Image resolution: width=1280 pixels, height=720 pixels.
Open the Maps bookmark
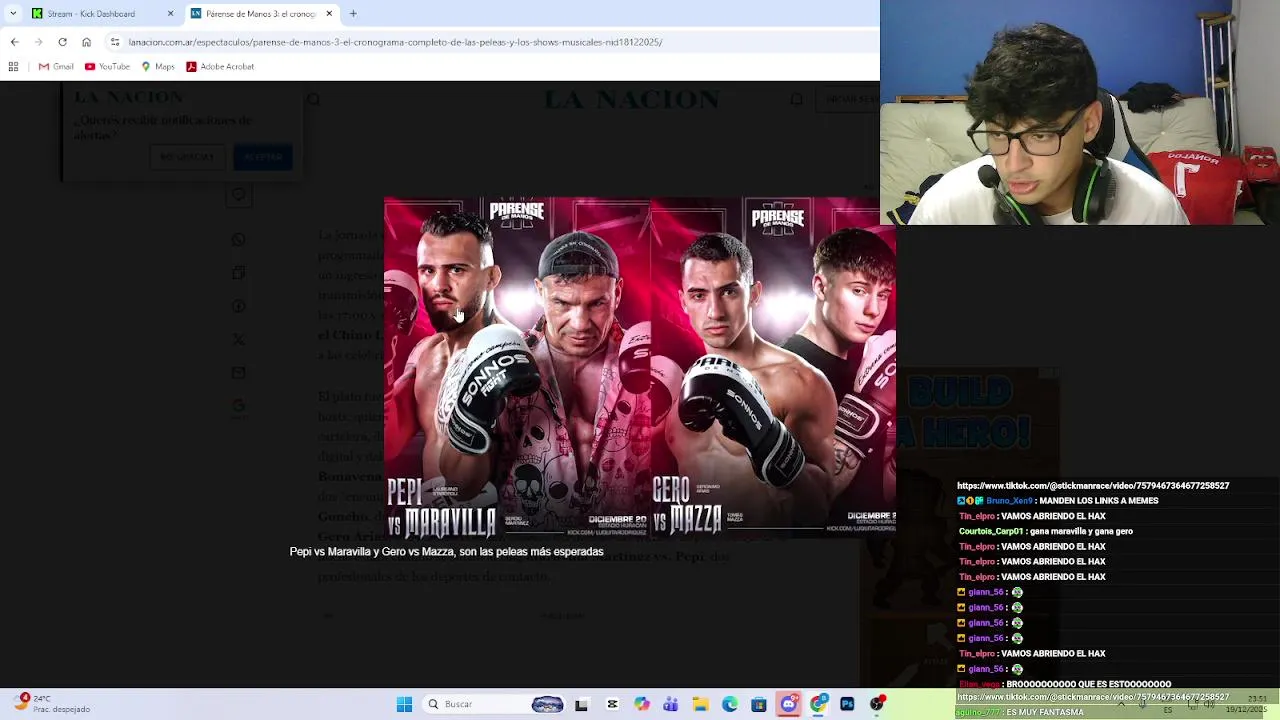pos(158,66)
